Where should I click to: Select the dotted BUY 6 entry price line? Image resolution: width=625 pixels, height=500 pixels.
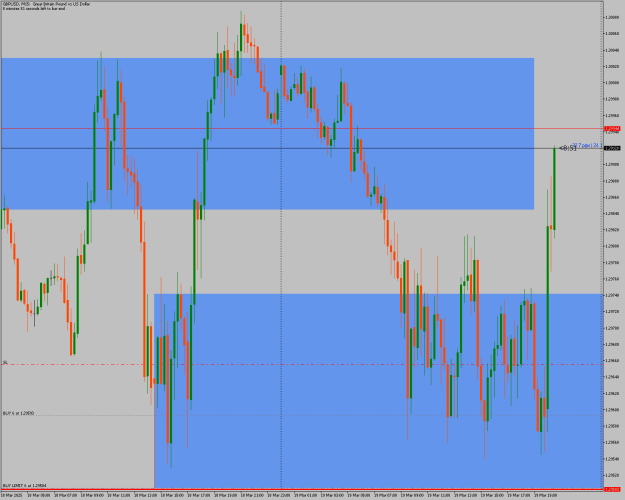(301, 415)
